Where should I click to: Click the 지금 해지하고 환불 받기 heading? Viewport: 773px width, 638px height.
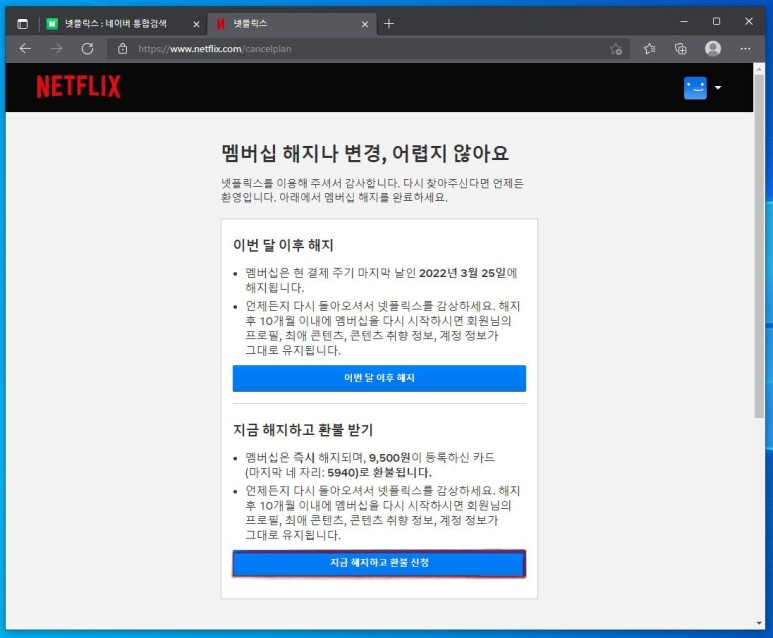[x=303, y=430]
